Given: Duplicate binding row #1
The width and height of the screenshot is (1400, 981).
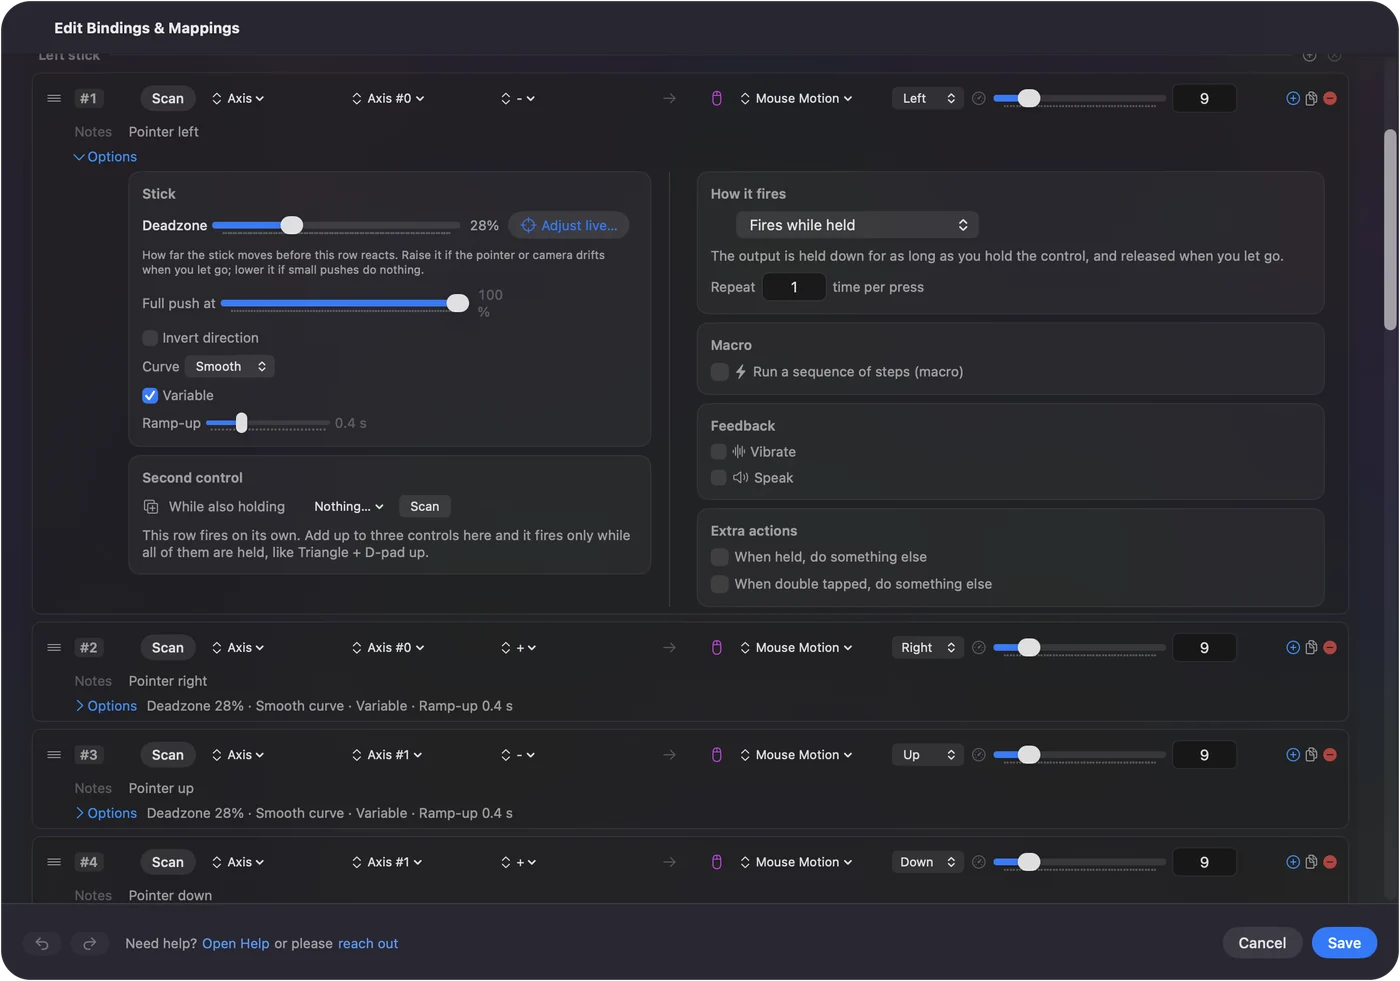Looking at the screenshot, I should (1311, 98).
